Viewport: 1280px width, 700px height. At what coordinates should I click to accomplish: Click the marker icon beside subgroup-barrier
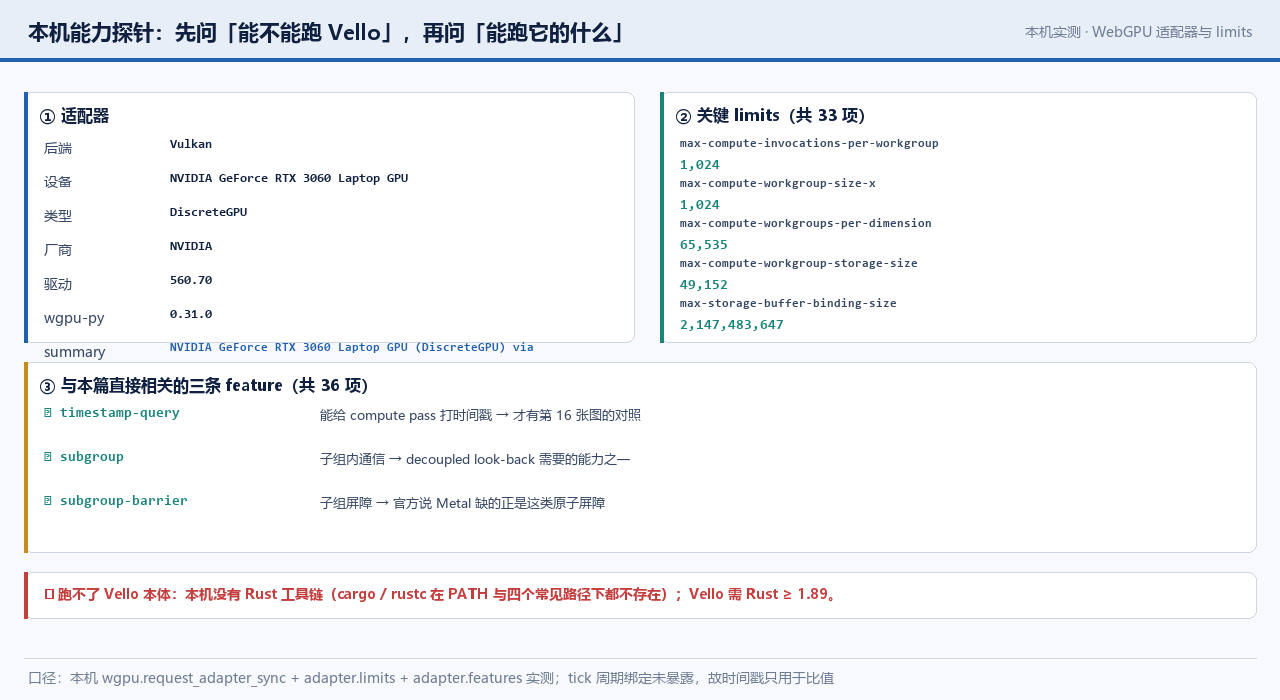pyautogui.click(x=48, y=501)
